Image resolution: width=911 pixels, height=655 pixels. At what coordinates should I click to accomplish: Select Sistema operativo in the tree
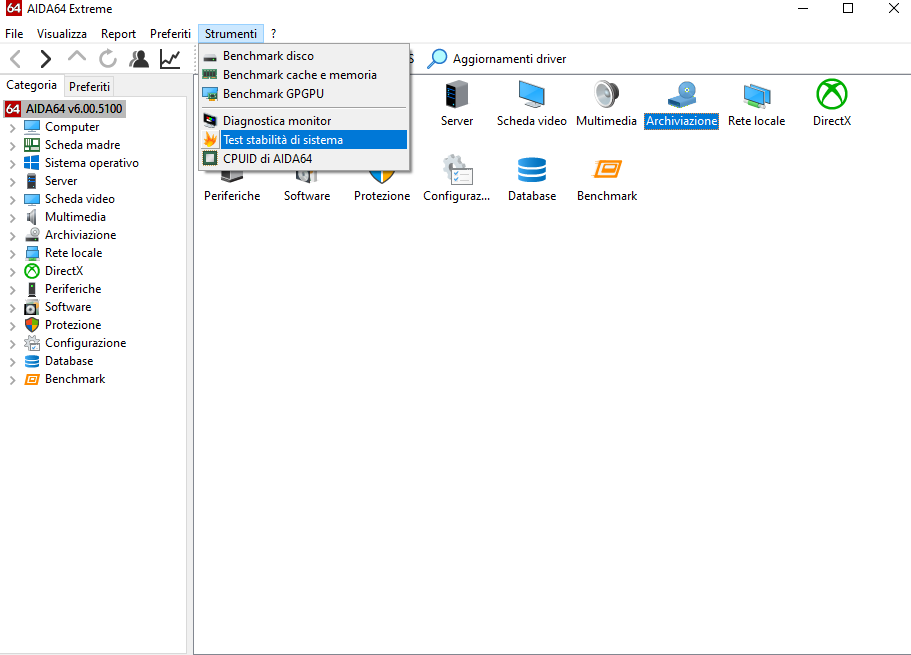[x=92, y=163]
